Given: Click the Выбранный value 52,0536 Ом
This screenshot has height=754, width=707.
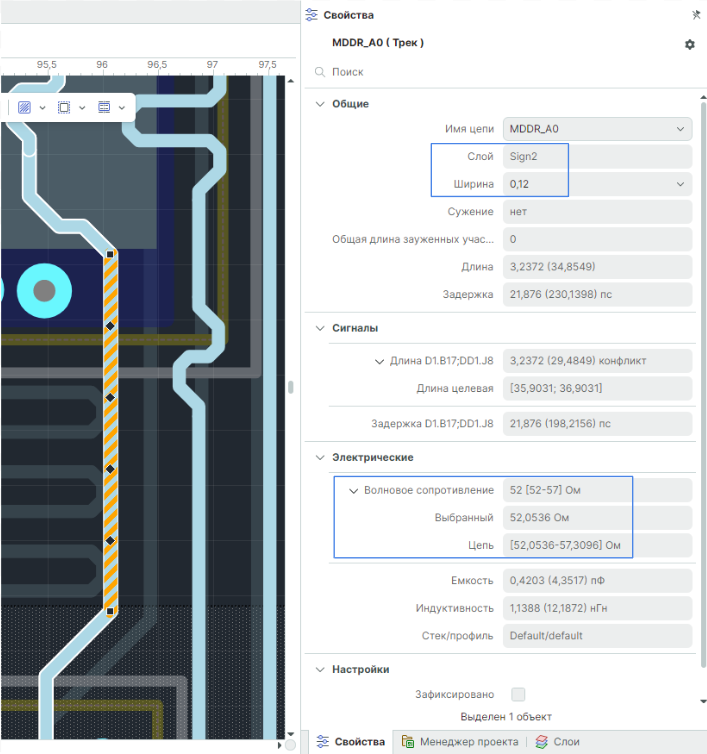Looking at the screenshot, I should [598, 517].
